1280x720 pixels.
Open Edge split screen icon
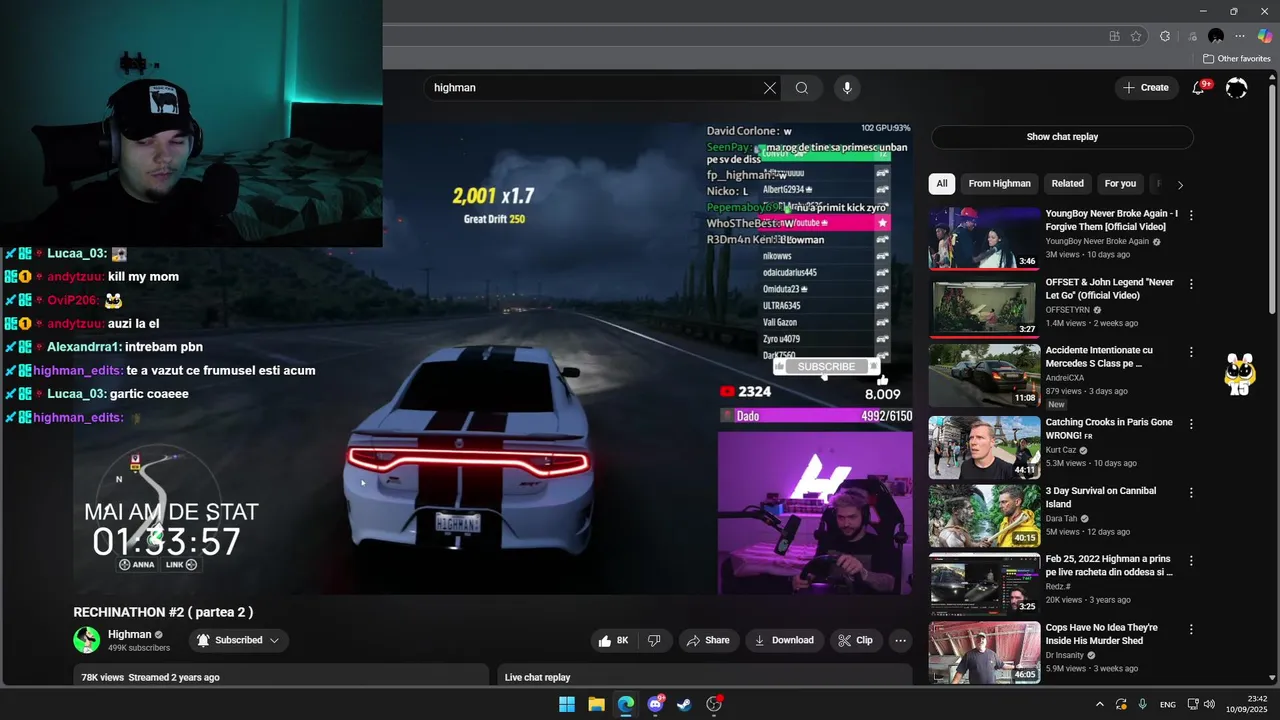[1114, 36]
